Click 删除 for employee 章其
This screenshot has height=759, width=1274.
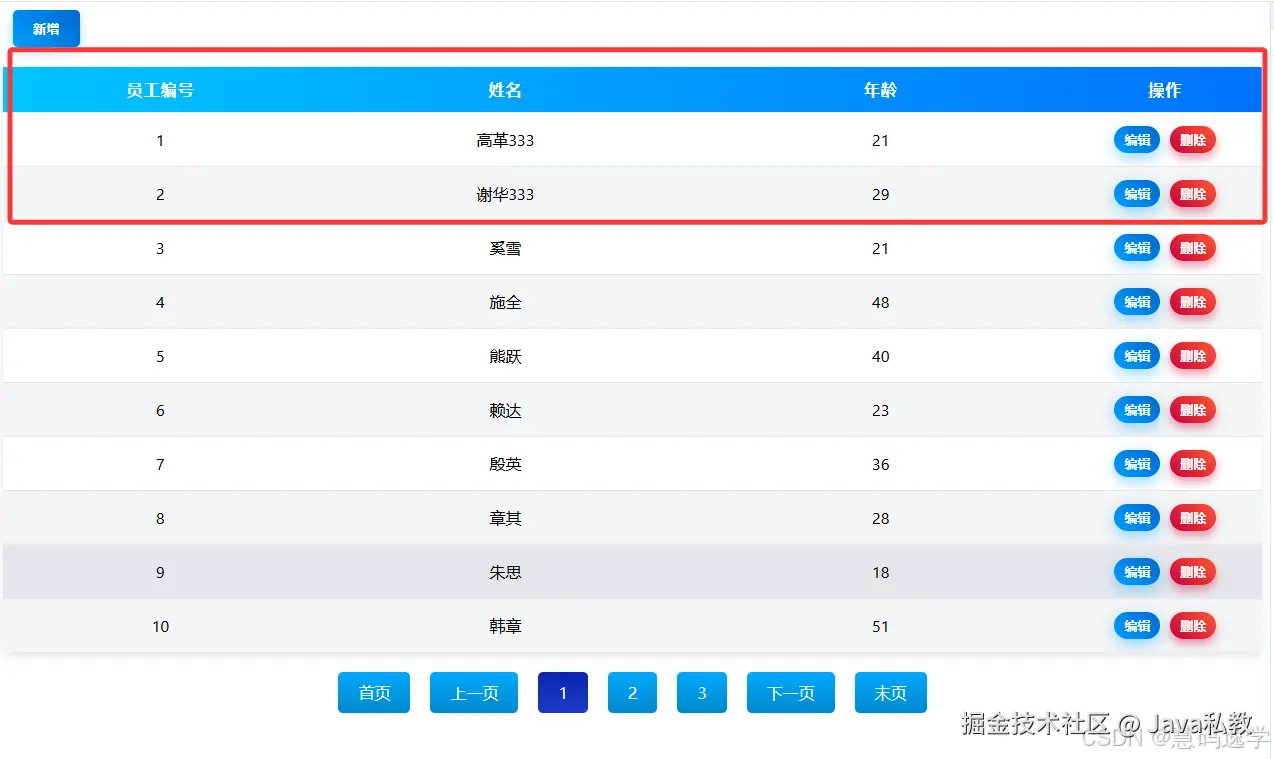(1192, 518)
